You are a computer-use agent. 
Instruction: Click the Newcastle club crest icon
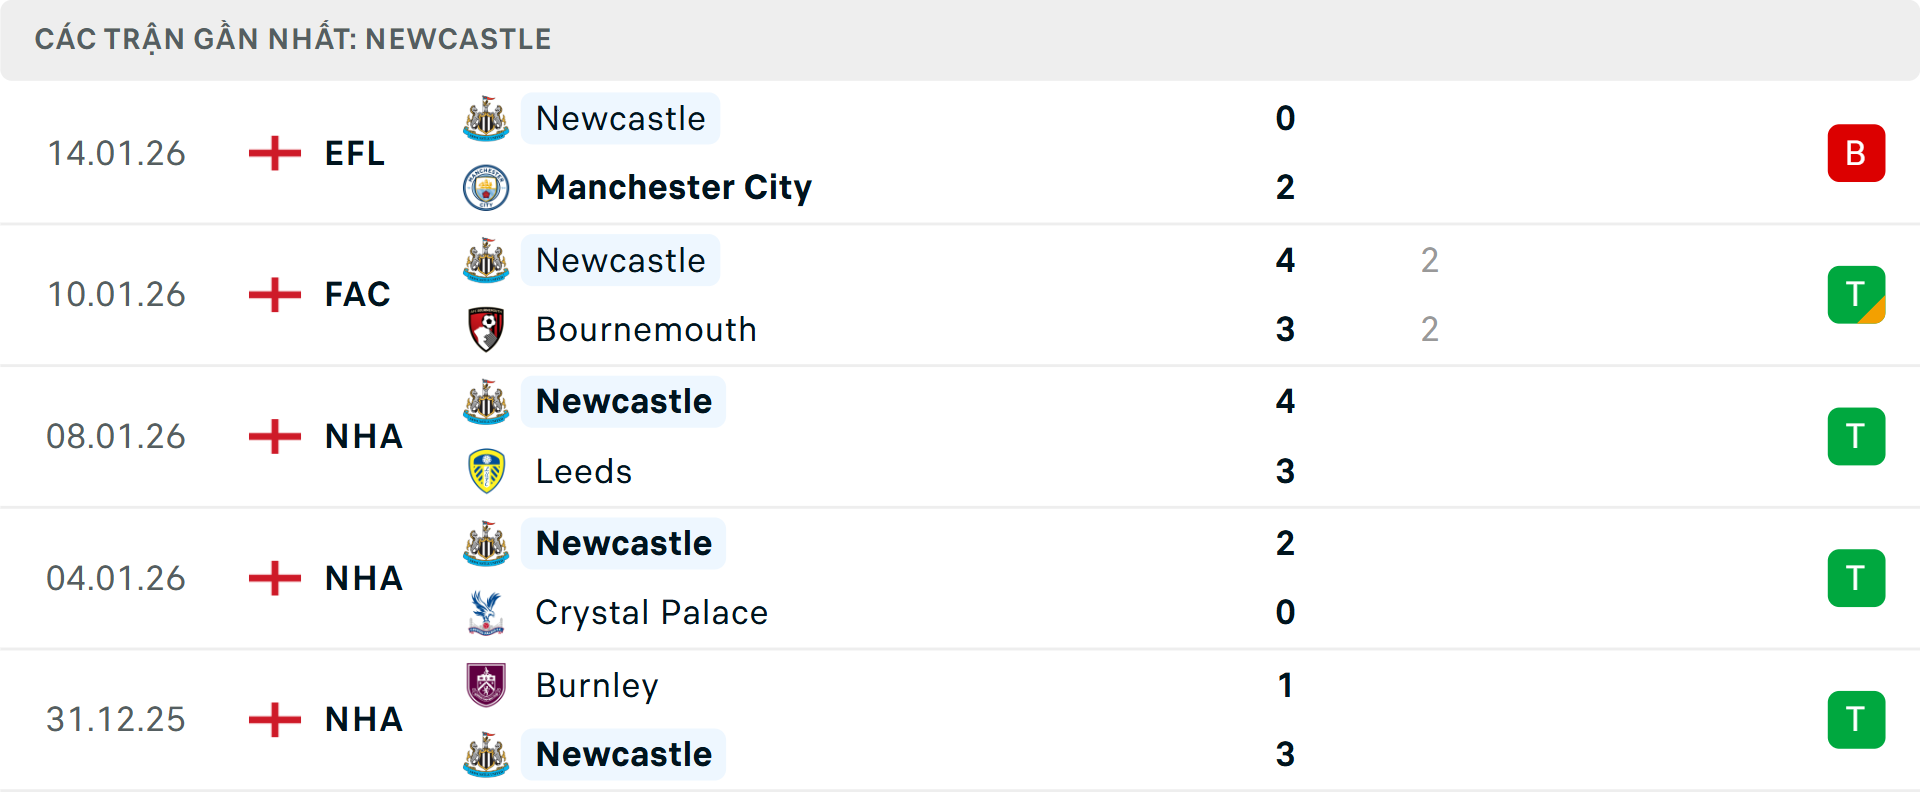click(486, 118)
